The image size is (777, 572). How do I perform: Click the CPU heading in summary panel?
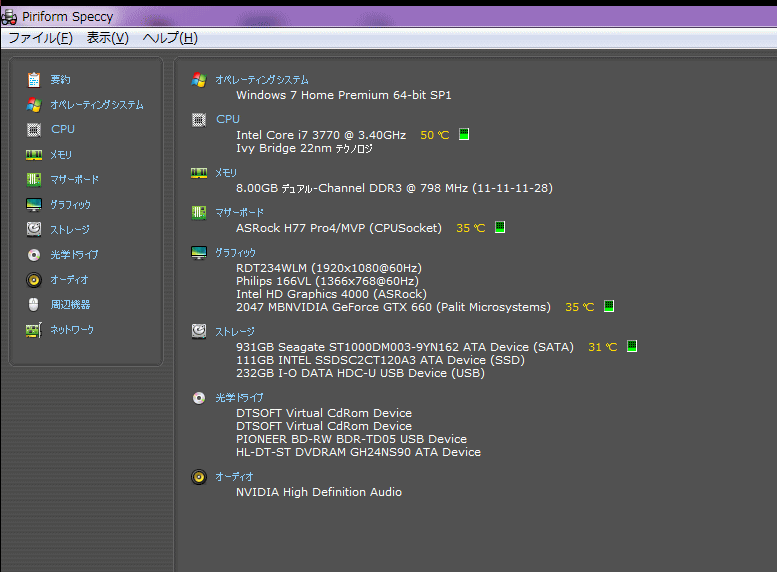[228, 119]
